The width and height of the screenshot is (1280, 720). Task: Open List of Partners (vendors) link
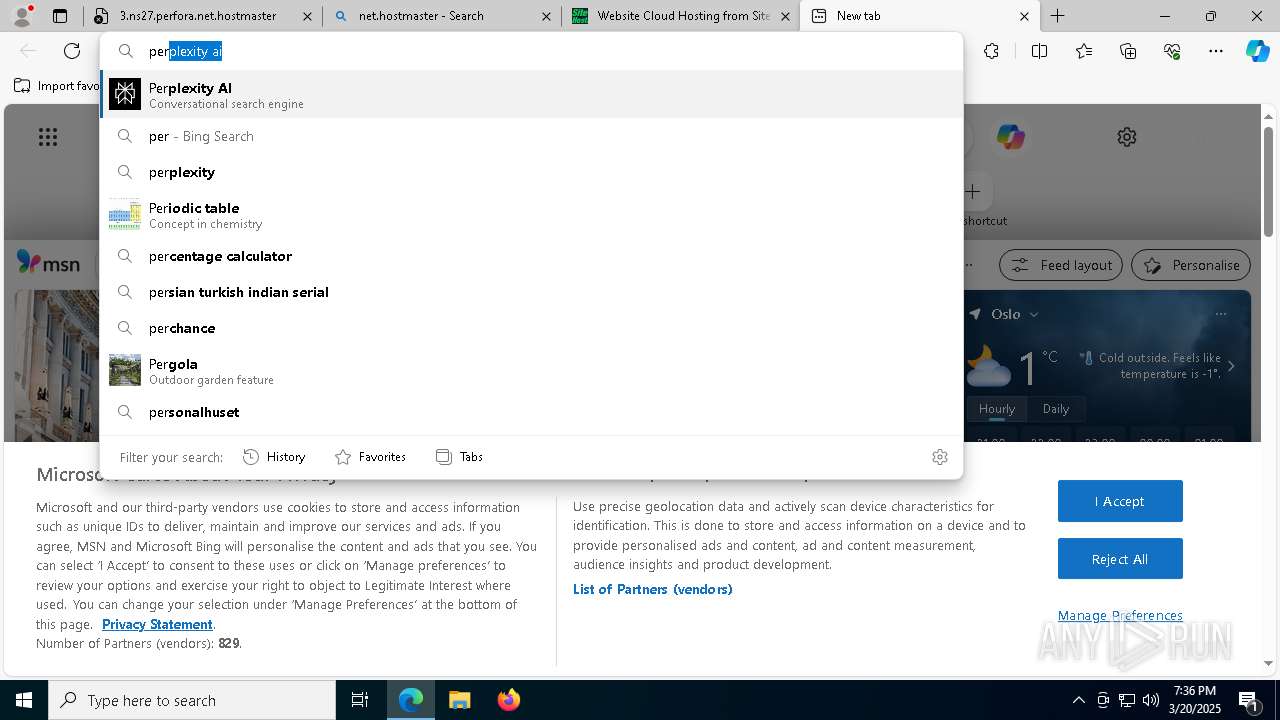click(652, 589)
